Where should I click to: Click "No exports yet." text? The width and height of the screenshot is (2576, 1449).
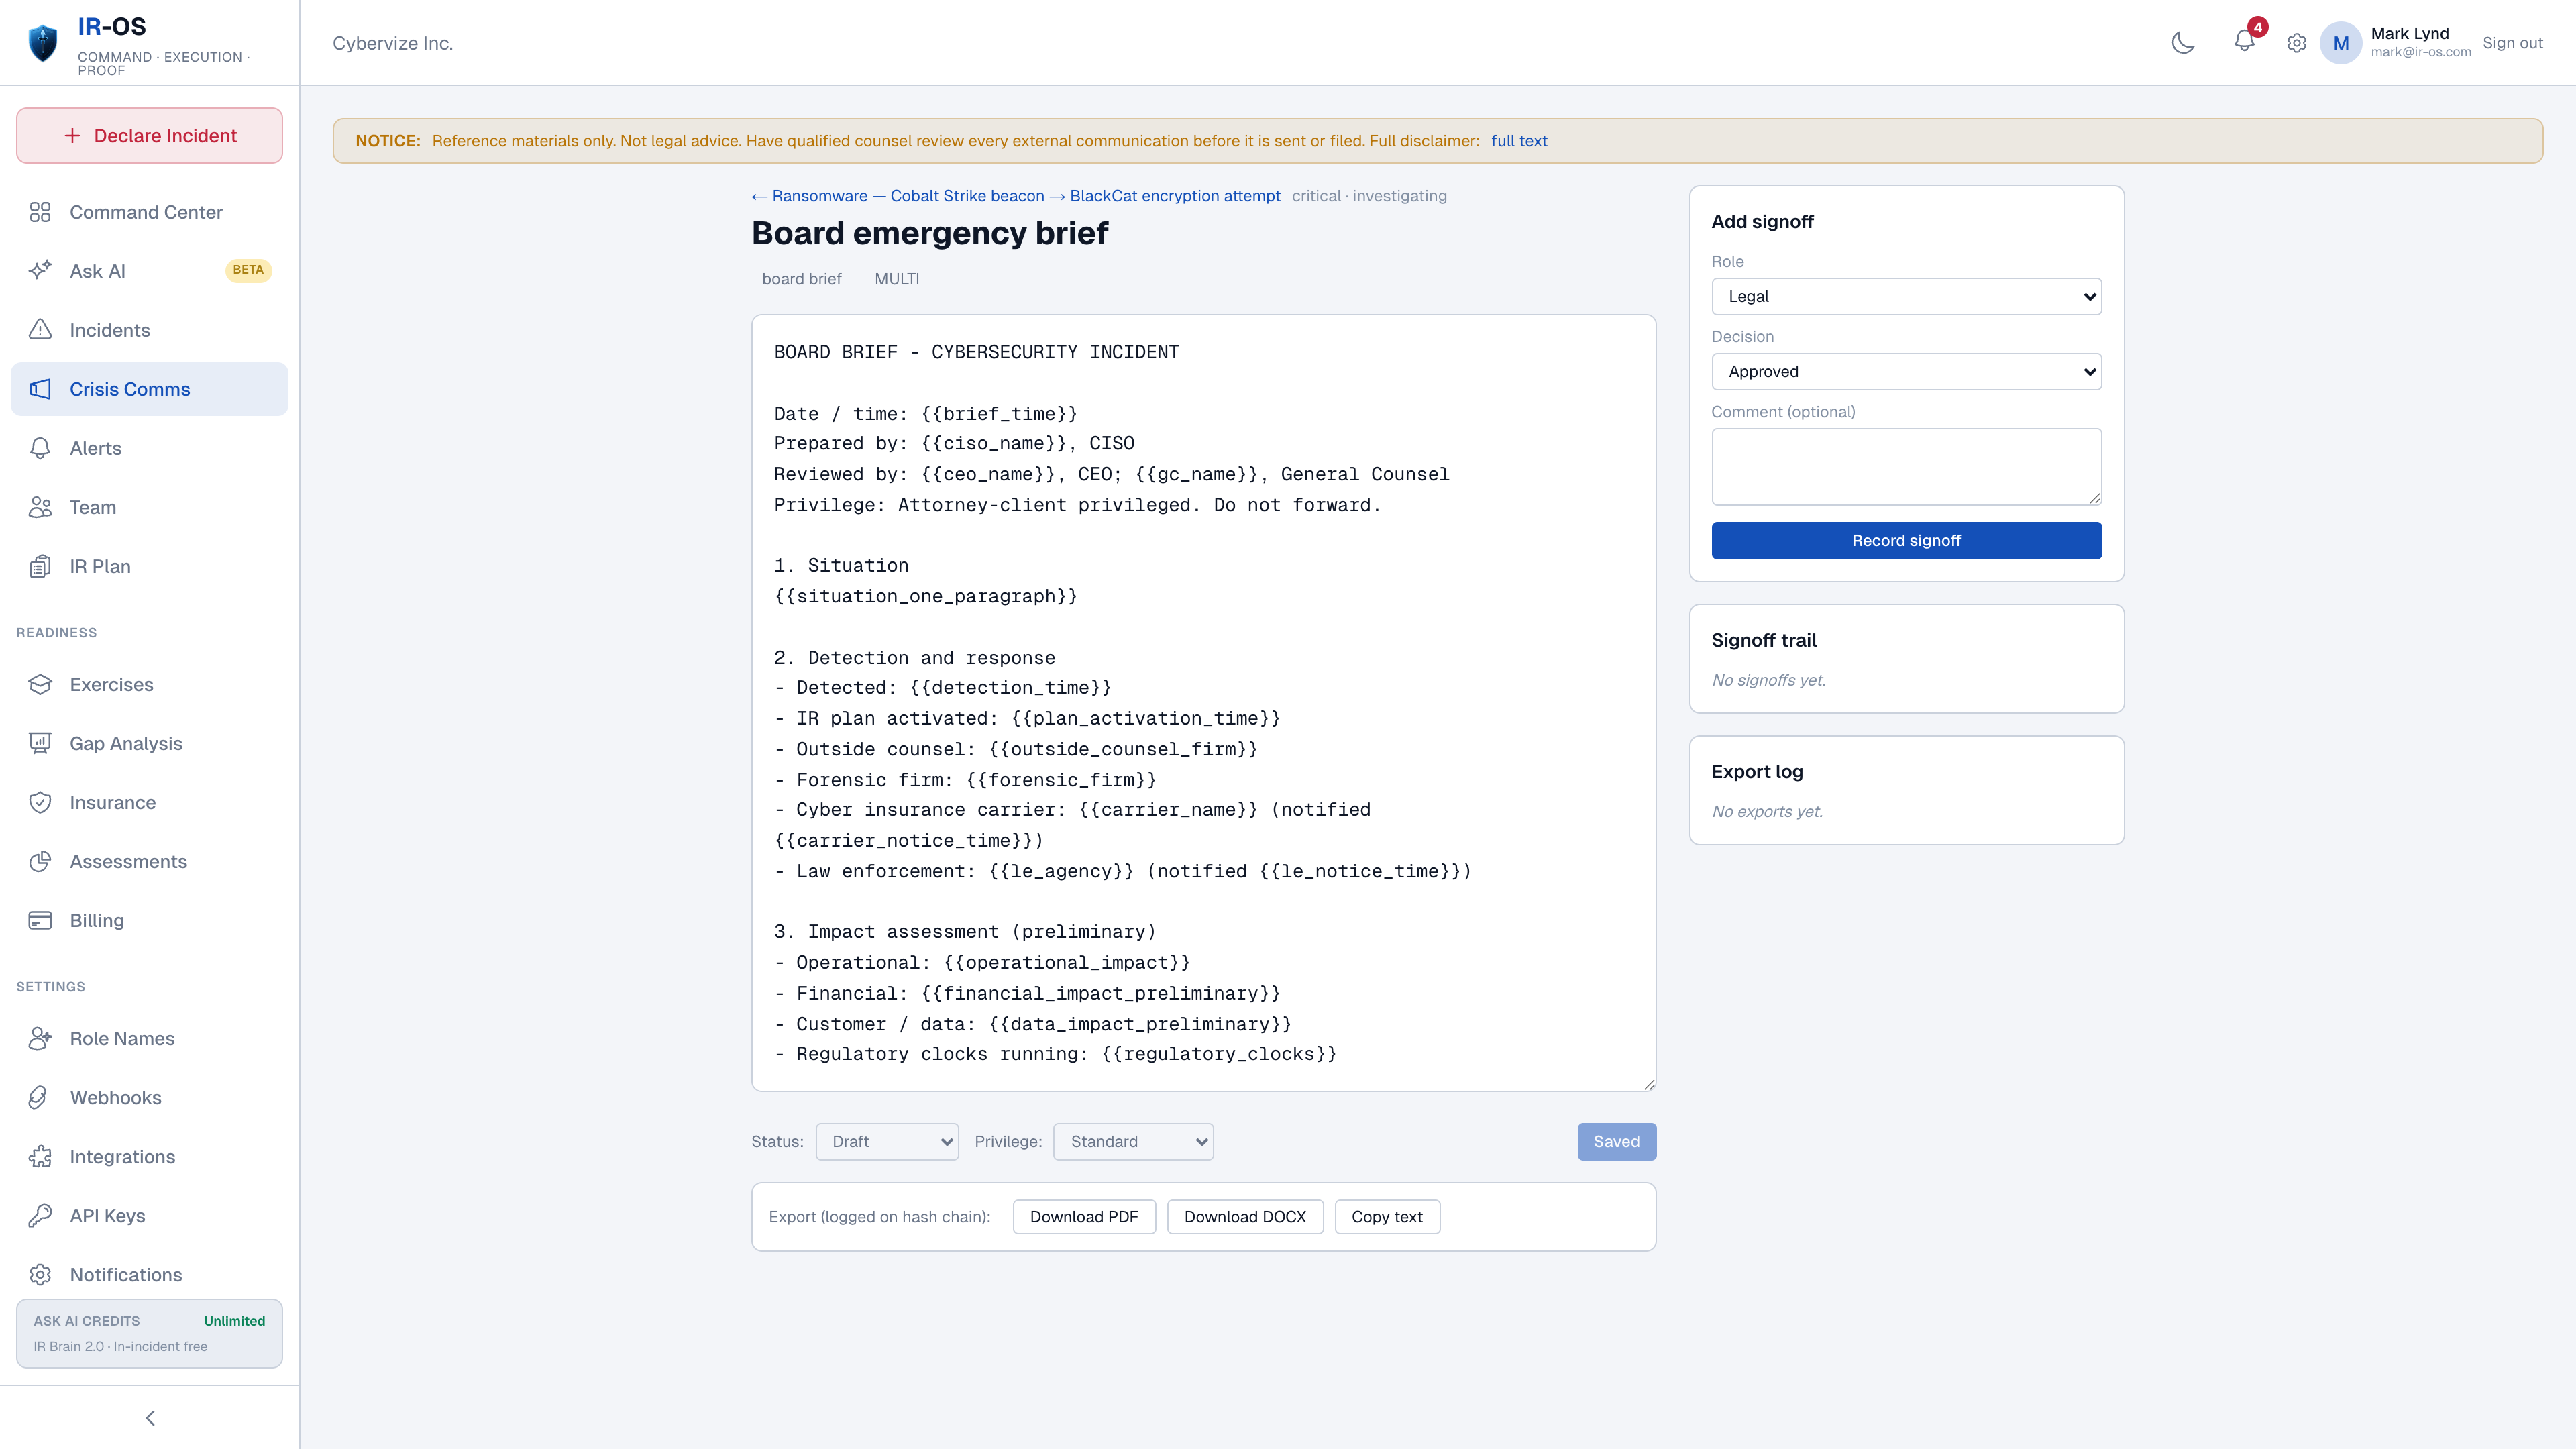[1767, 811]
